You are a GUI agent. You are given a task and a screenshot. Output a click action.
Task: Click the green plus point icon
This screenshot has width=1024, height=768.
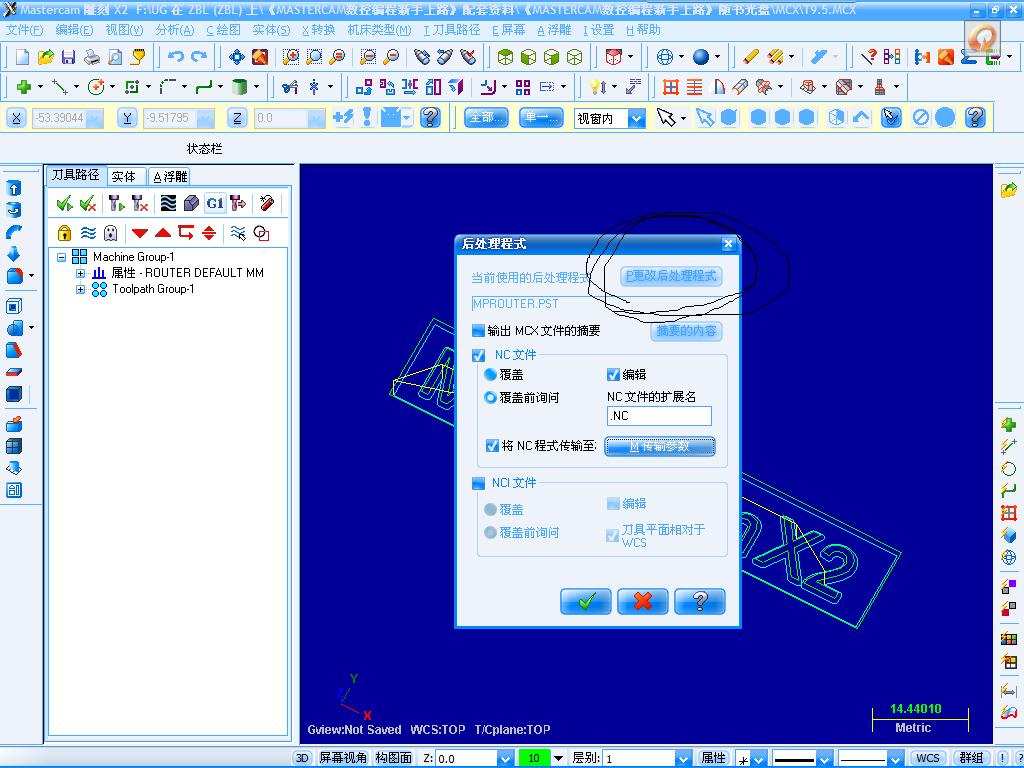coord(24,86)
